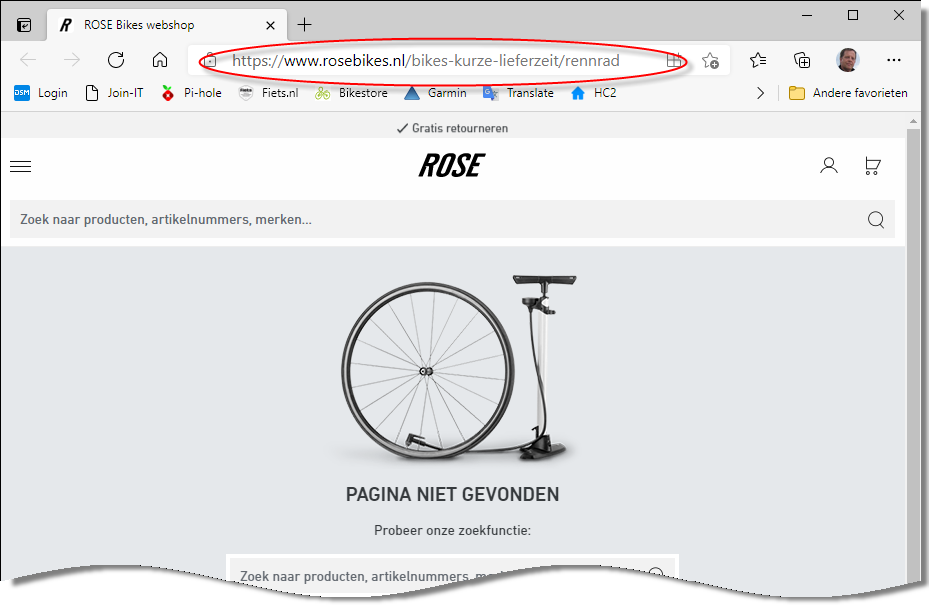Reload the page with refresh button
This screenshot has height=605, width=929.
[115, 60]
